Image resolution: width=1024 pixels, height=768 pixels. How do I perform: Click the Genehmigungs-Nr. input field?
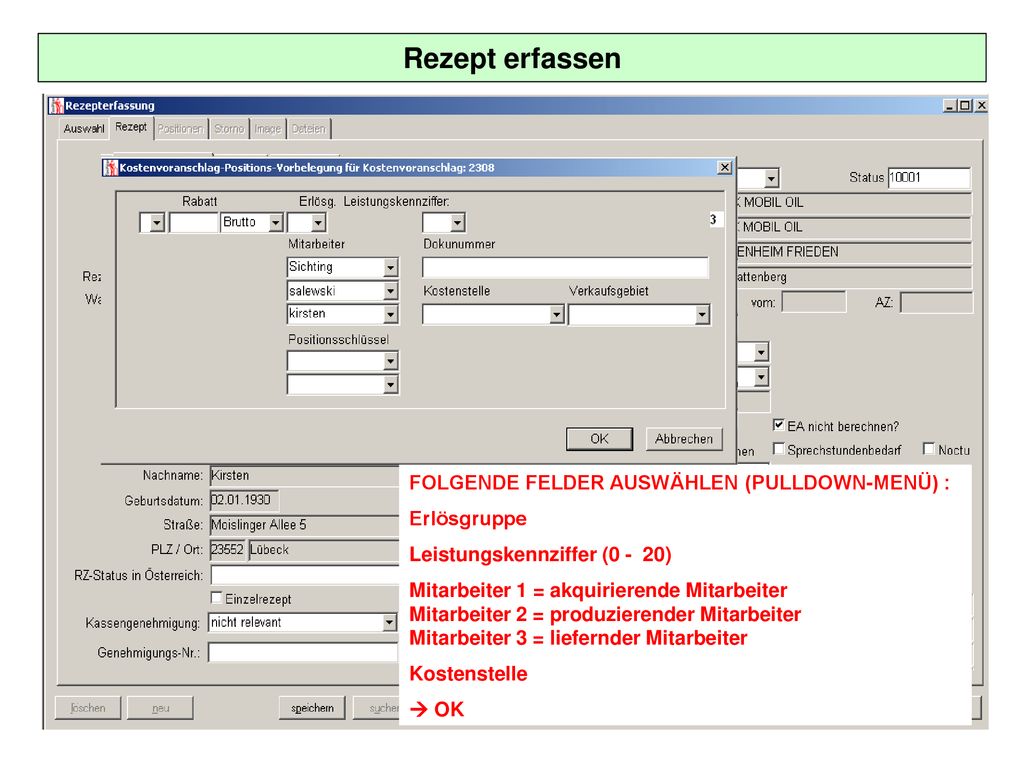pyautogui.click(x=303, y=652)
